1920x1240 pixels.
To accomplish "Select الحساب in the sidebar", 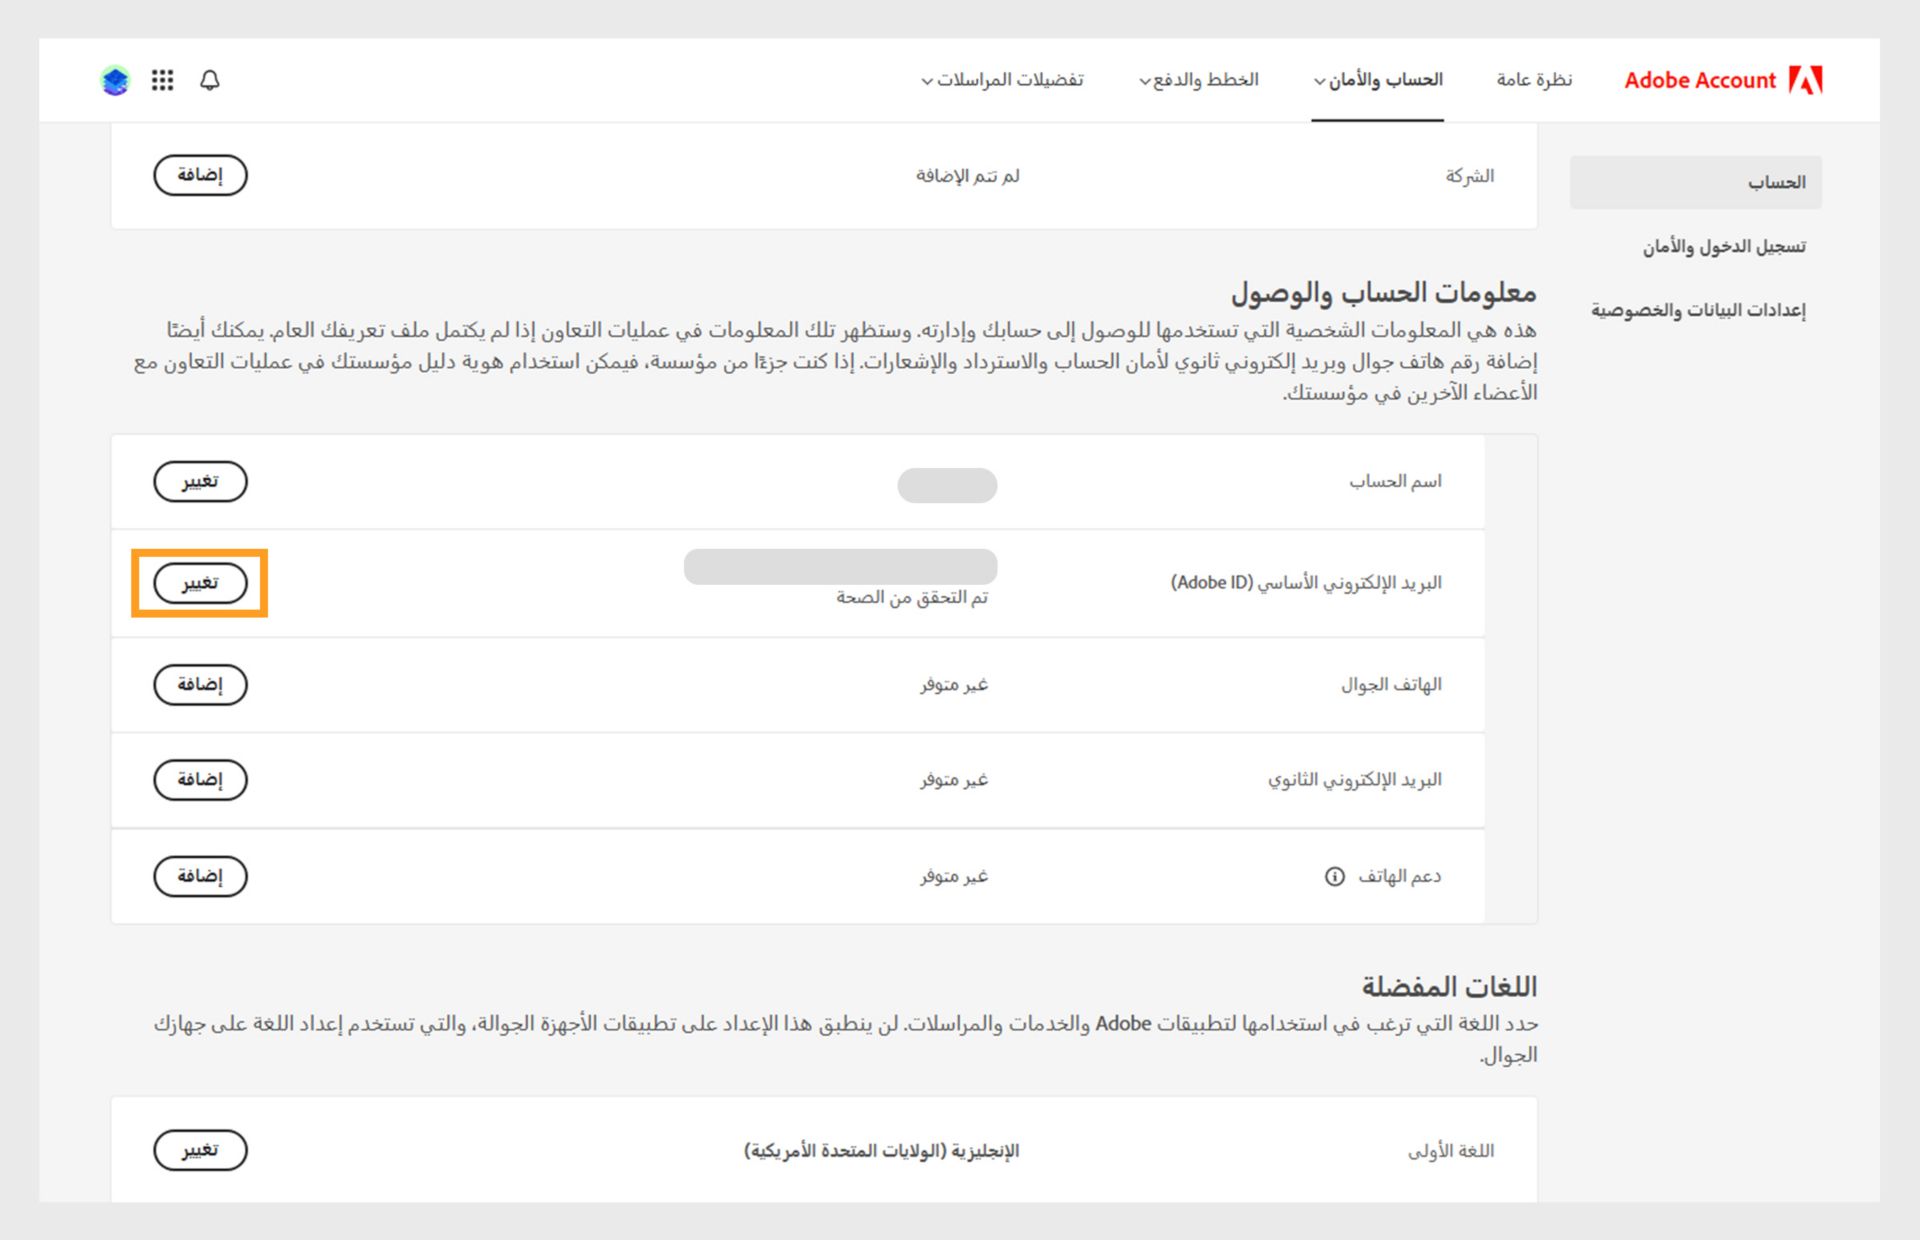I will (1696, 182).
